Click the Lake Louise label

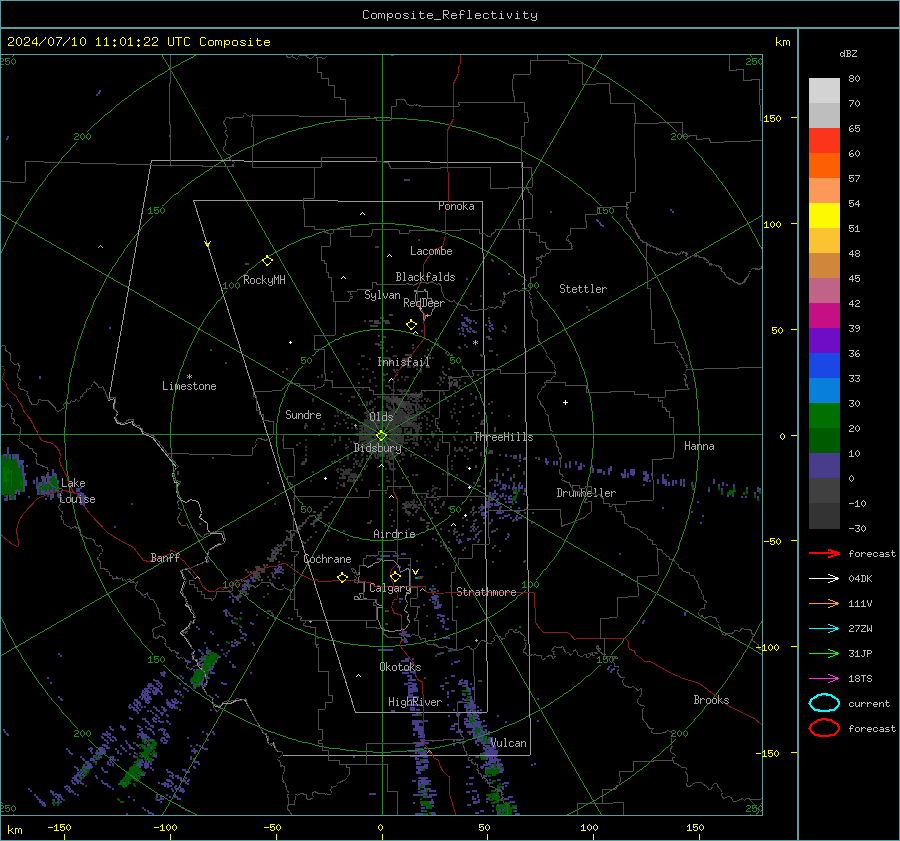pos(77,491)
